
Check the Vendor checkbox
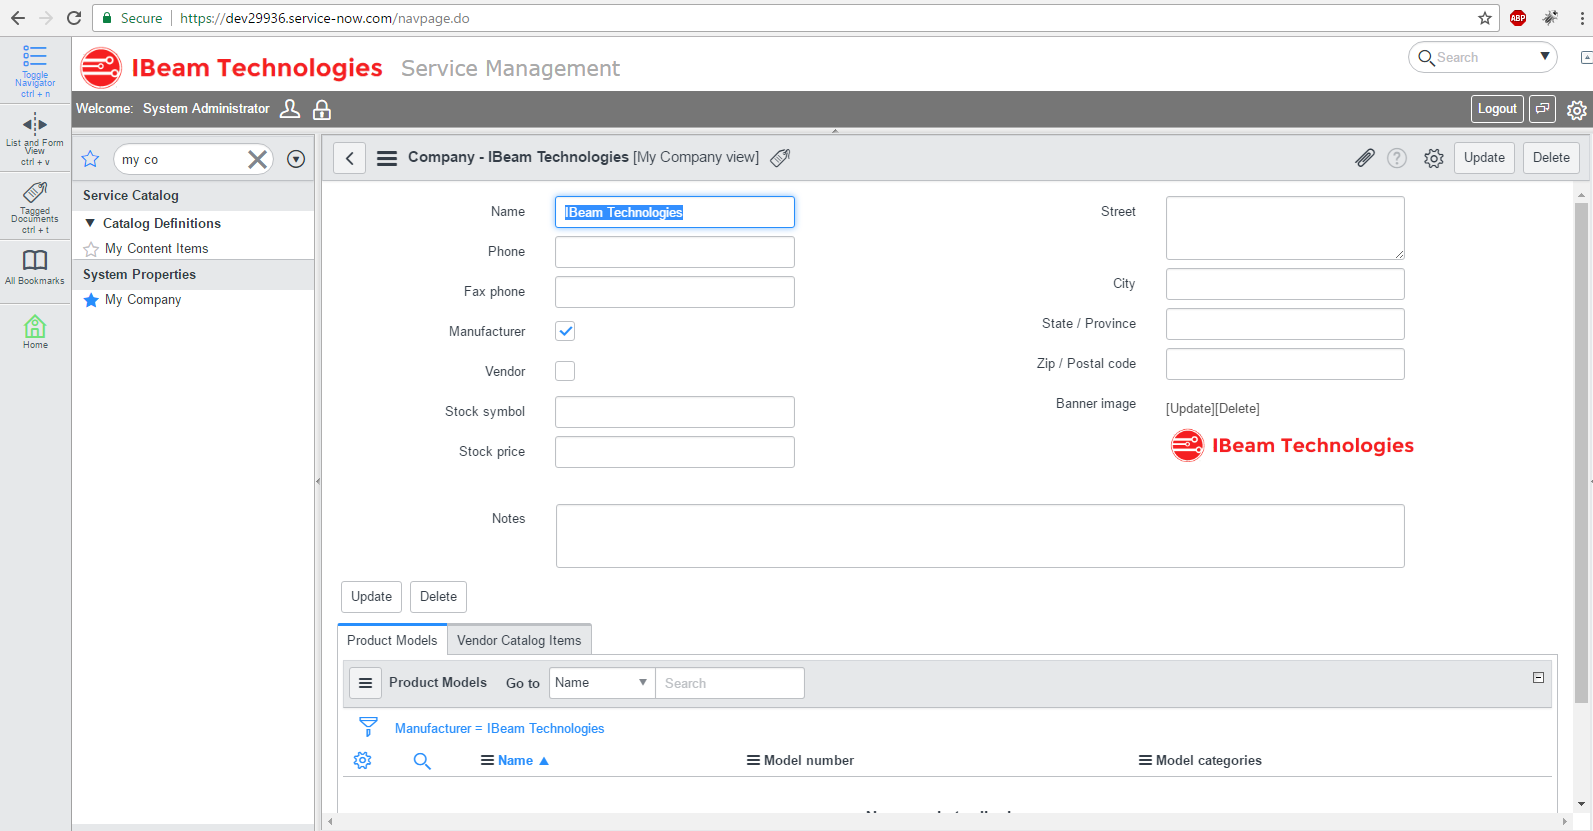tap(565, 371)
